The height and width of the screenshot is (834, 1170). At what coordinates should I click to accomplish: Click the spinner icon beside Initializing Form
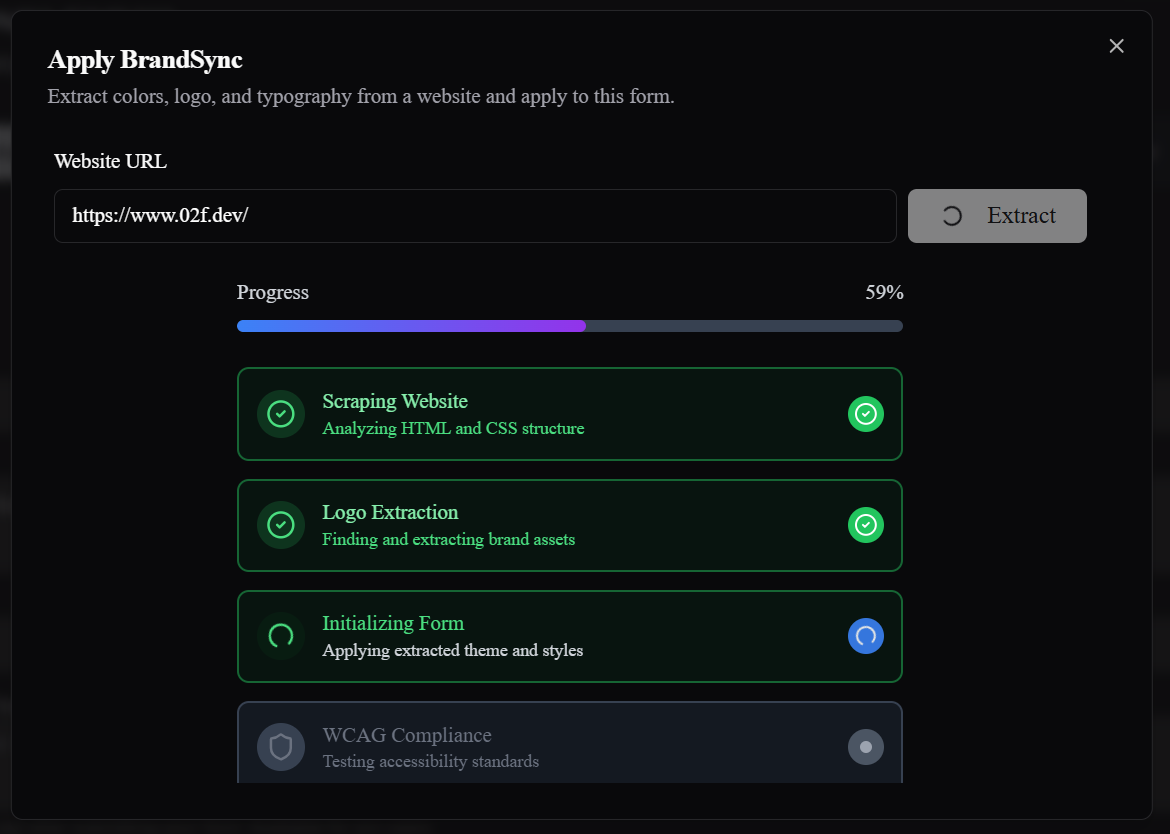click(x=280, y=636)
